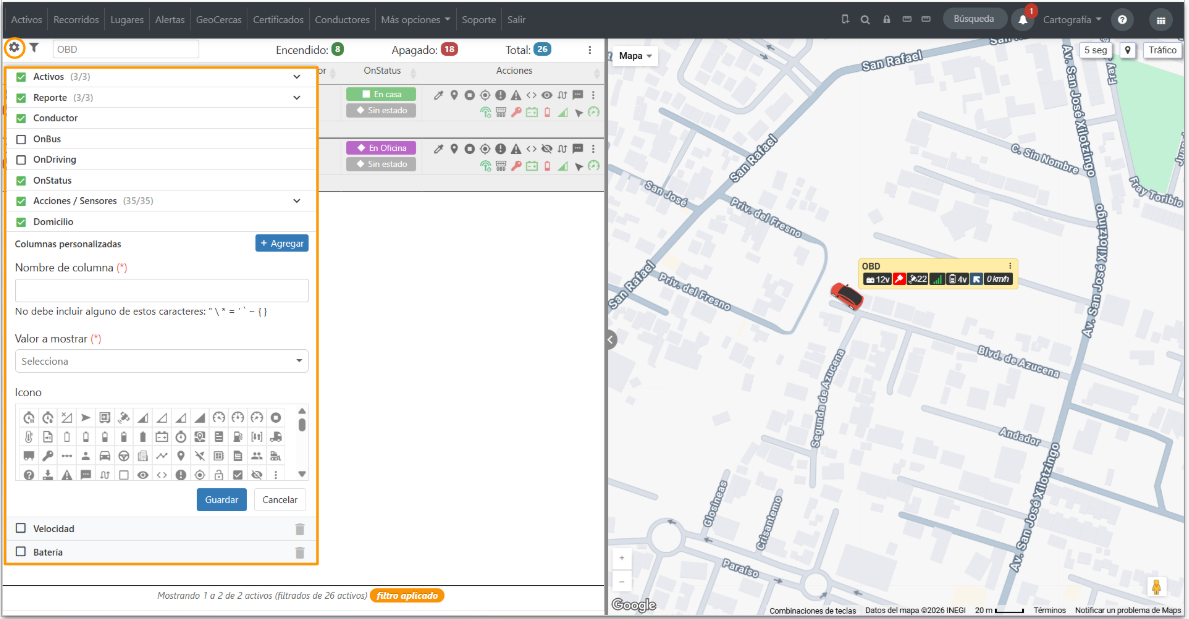Viewport: 1189px width, 619px height.
Task: Delete the Velocidad custom column
Action: [x=300, y=529]
